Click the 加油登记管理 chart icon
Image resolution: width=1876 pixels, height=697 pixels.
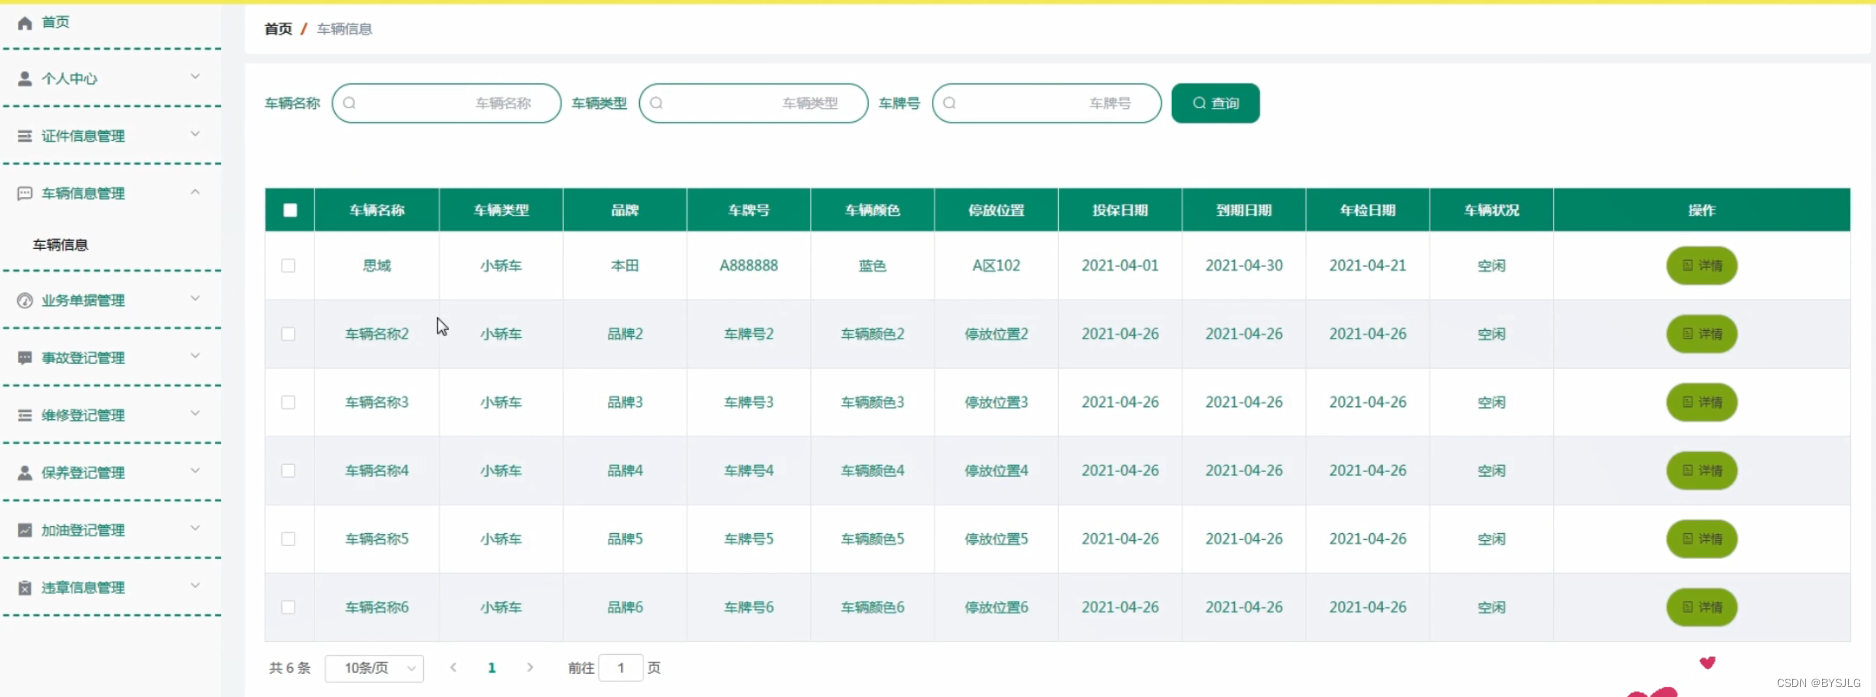click(25, 530)
